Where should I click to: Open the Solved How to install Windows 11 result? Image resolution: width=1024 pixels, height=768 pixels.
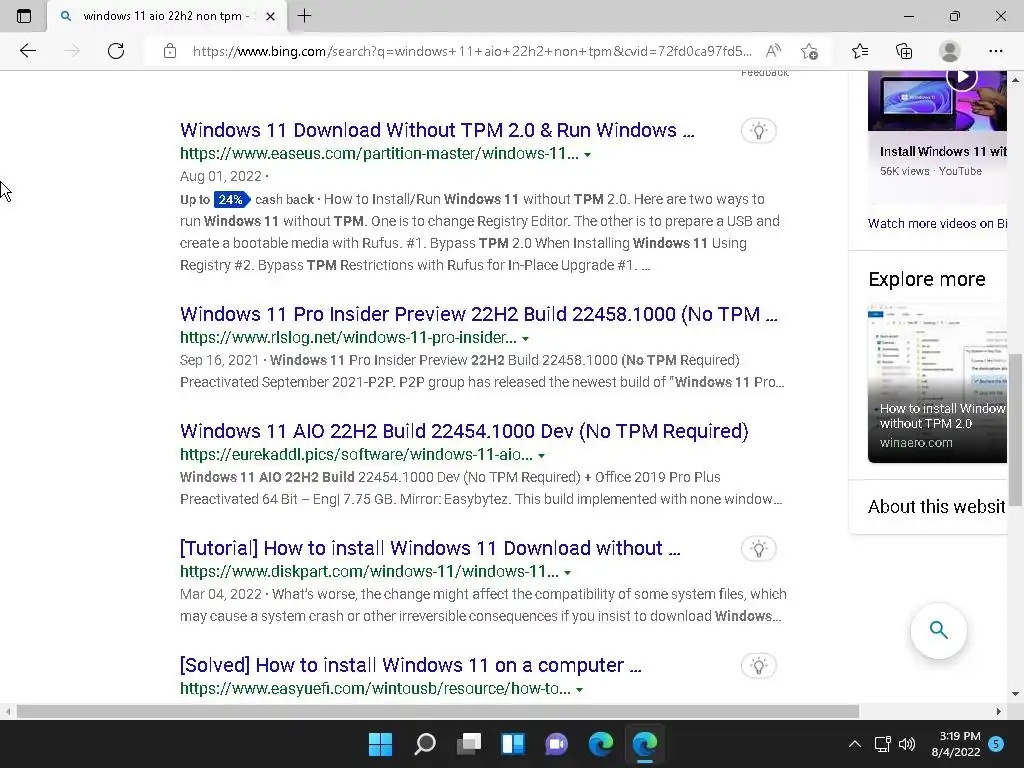pos(410,665)
